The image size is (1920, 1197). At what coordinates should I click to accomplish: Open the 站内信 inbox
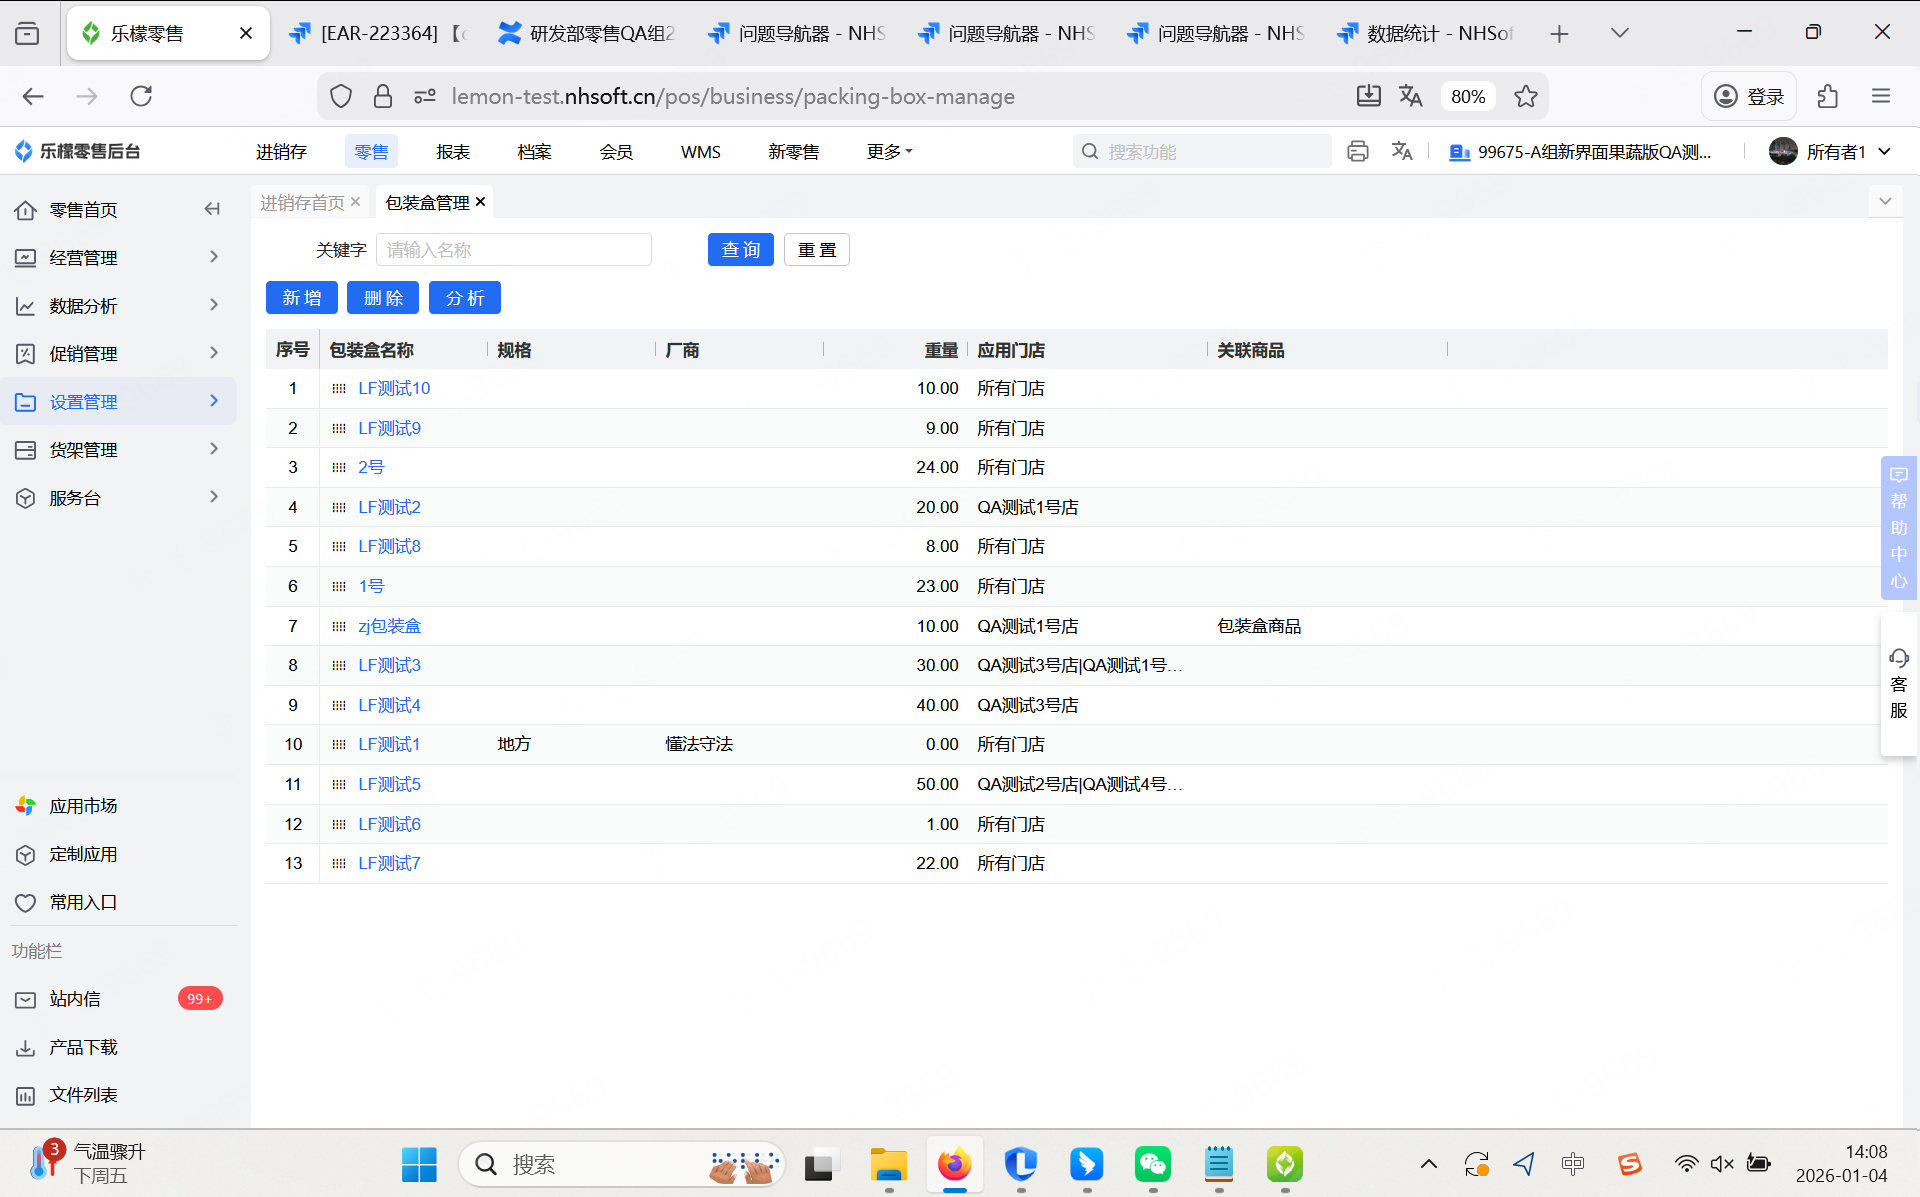(75, 999)
